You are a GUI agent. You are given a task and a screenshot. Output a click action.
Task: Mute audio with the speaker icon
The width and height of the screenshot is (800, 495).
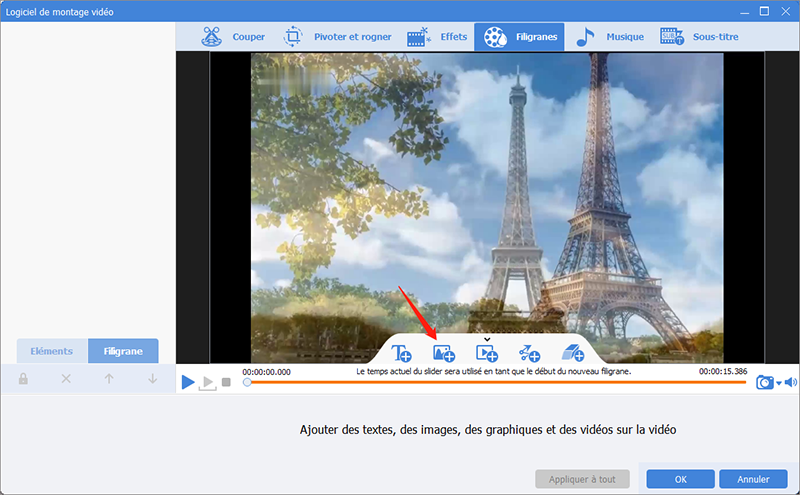790,382
